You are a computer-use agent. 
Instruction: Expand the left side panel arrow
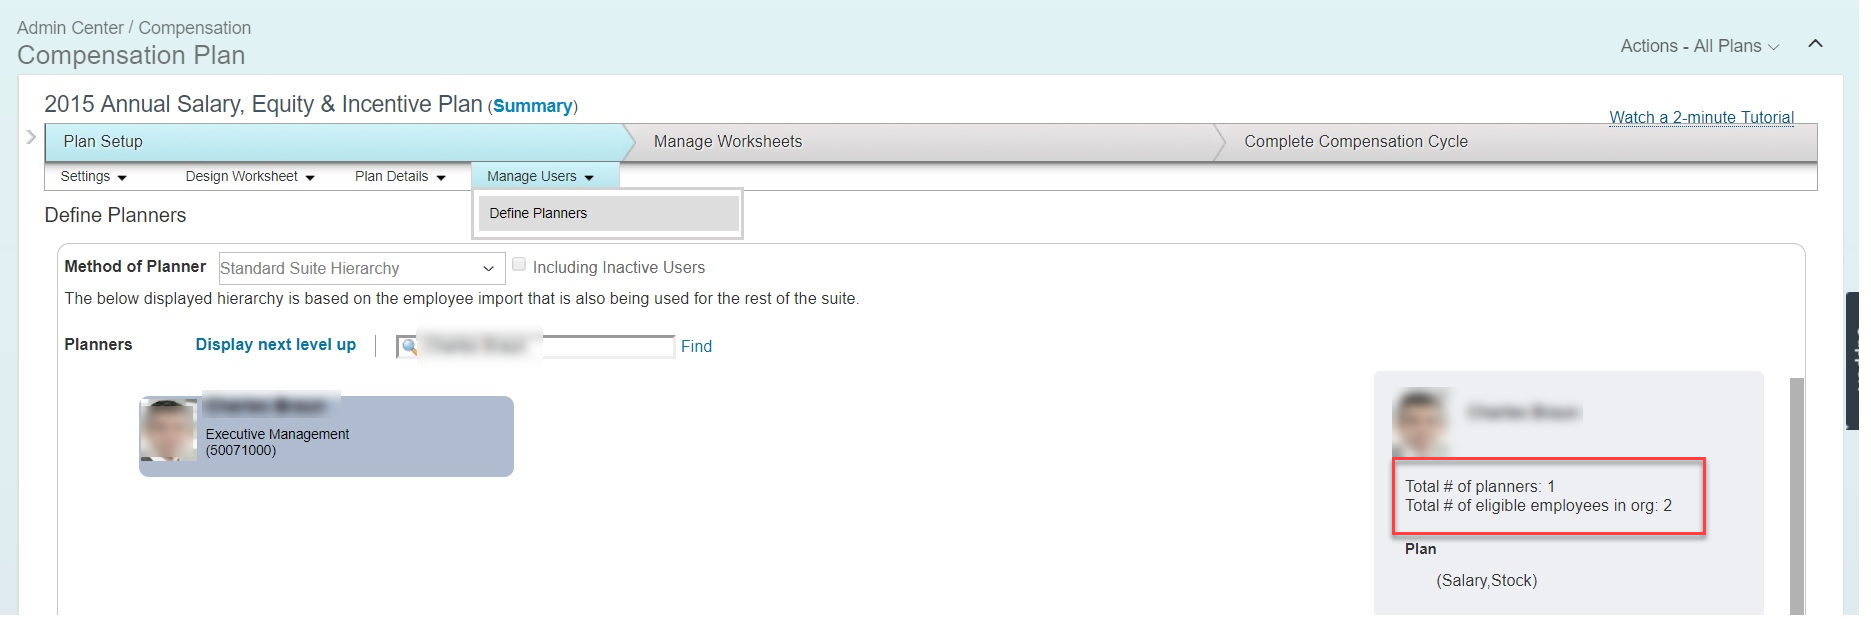(x=32, y=137)
